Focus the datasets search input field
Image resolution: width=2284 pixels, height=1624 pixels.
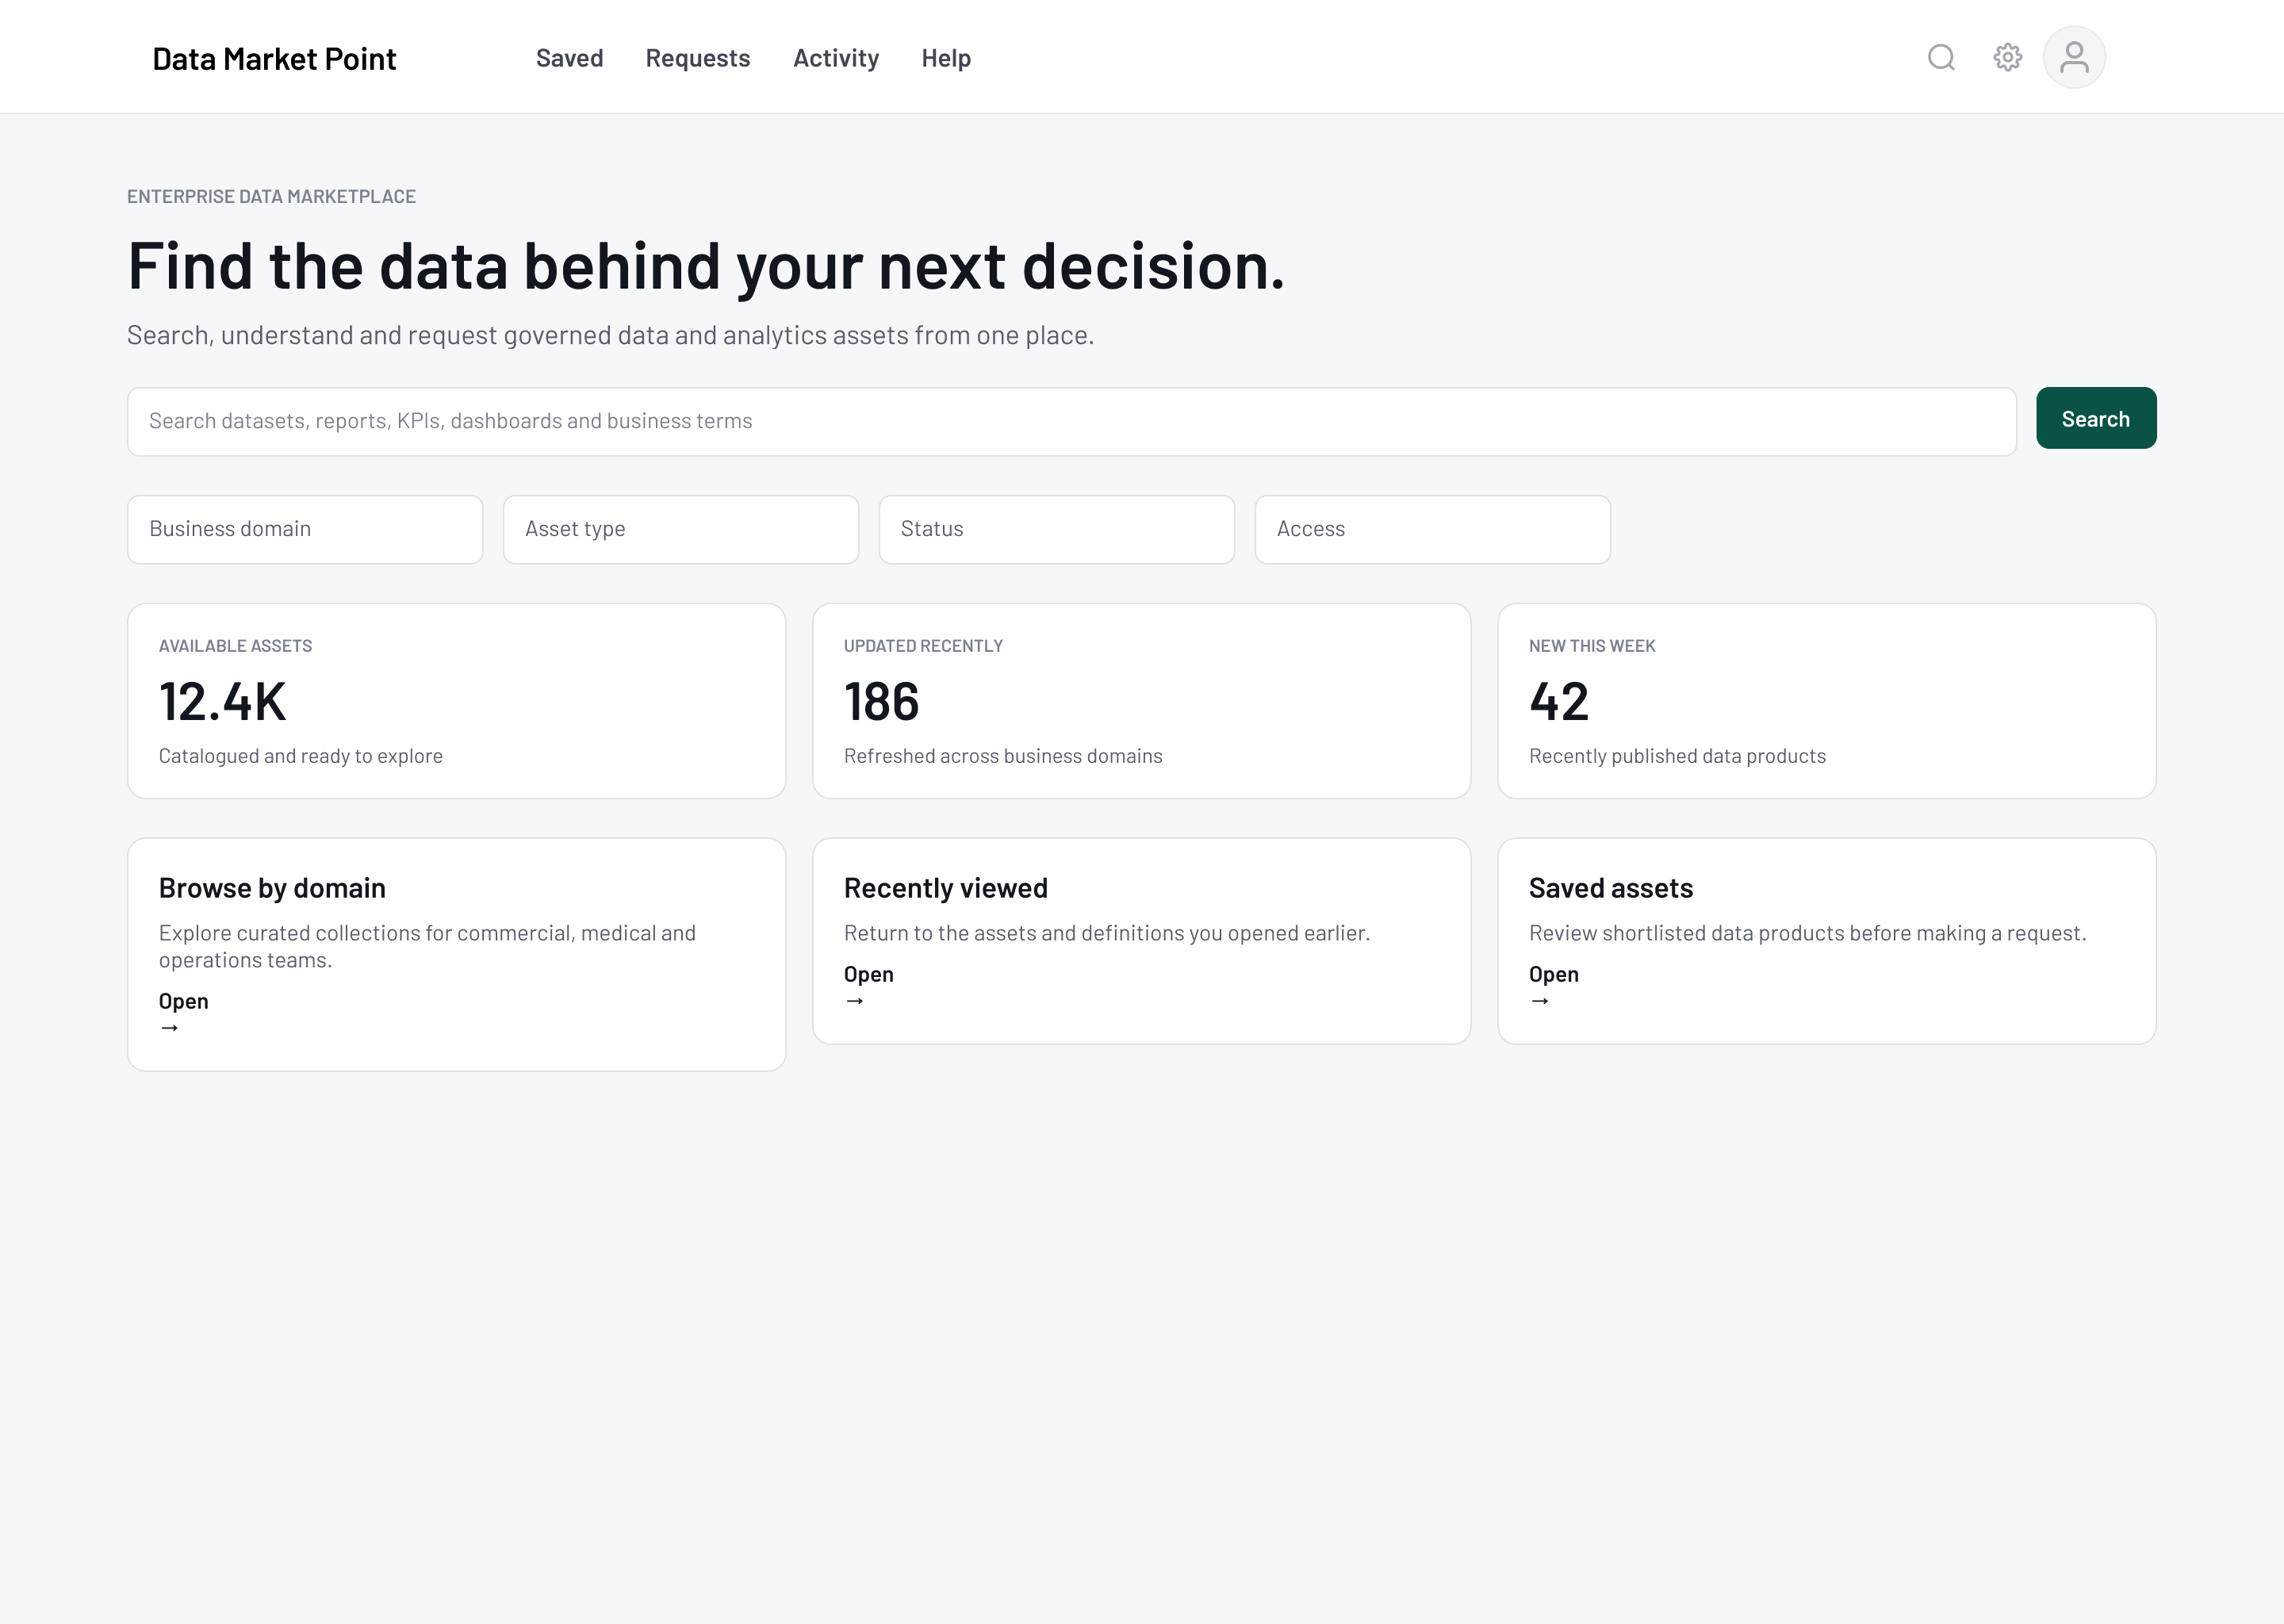[1072, 422]
